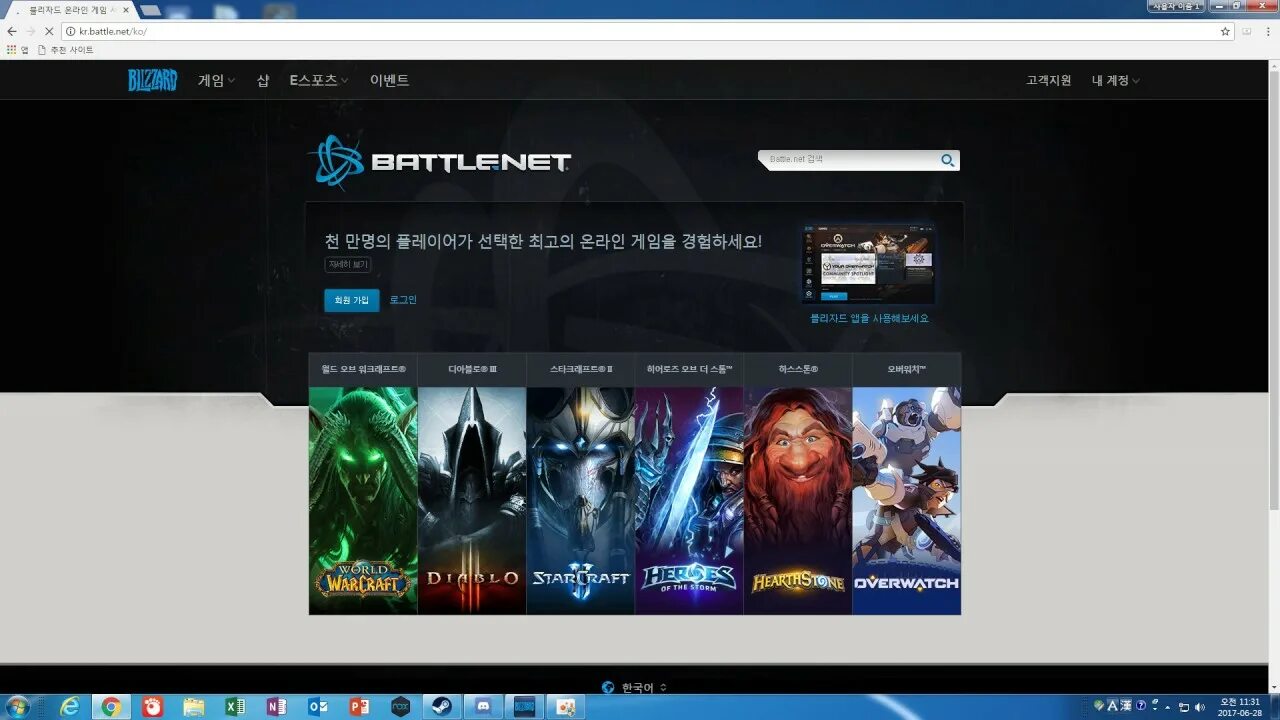Click the site info icon in the address bar

point(70,31)
